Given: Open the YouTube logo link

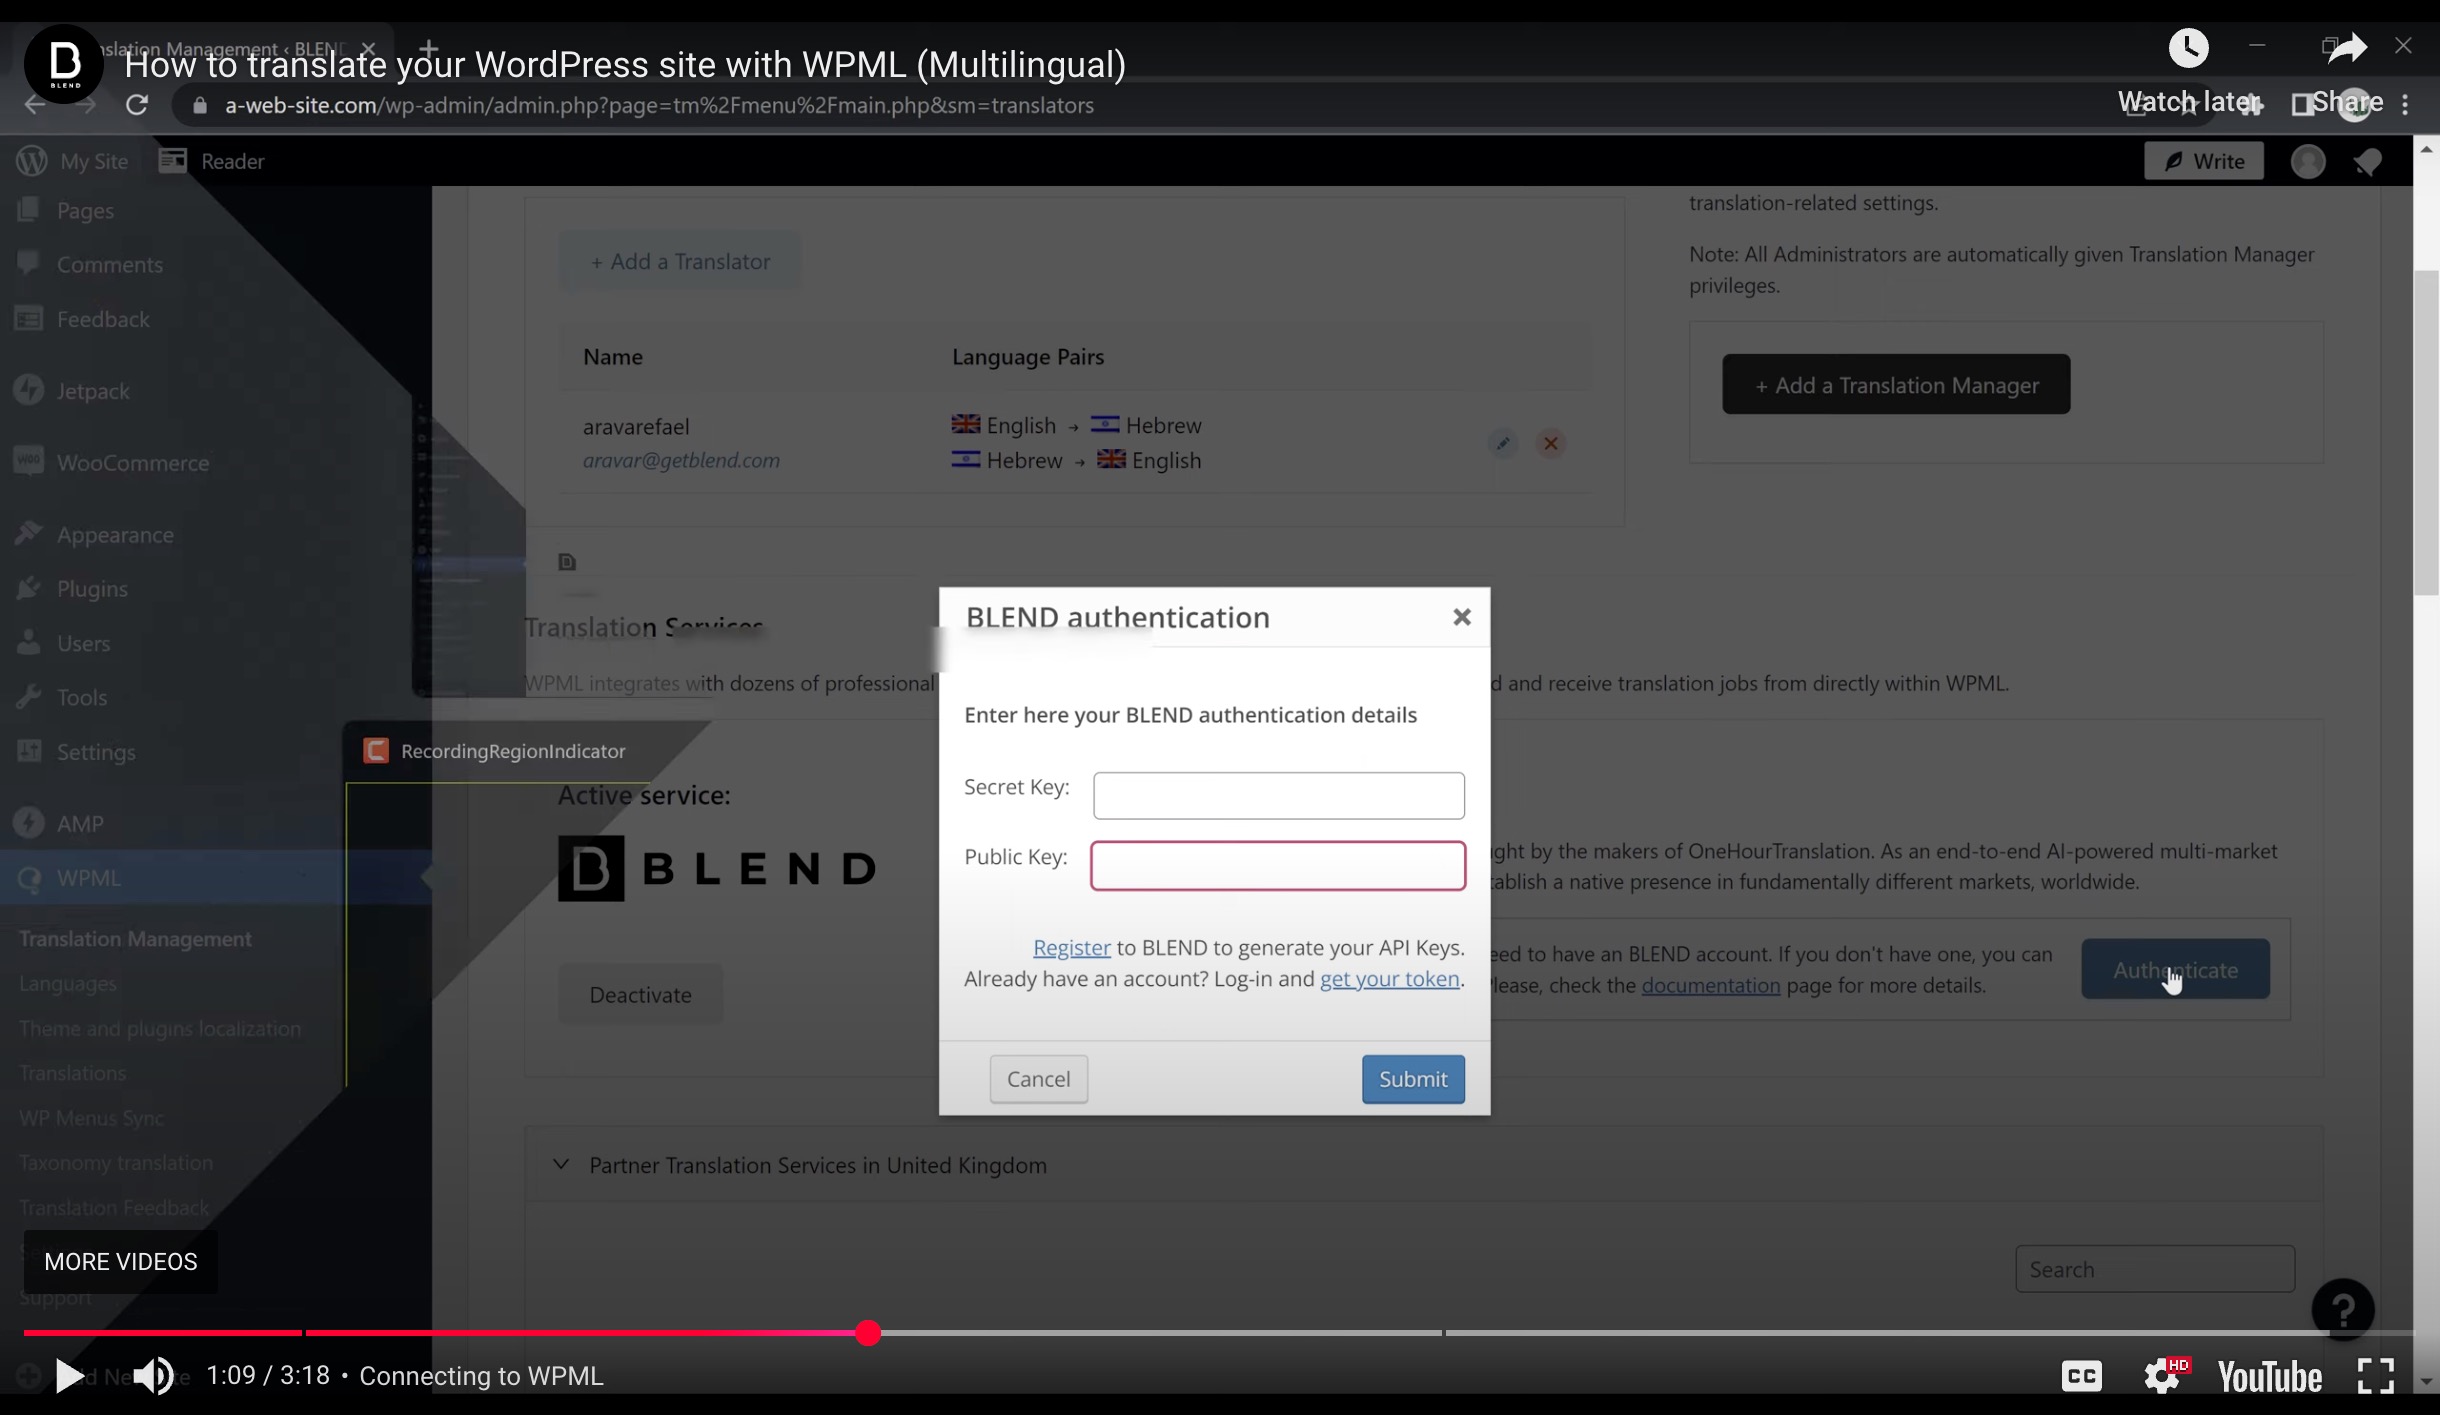Looking at the screenshot, I should tap(2269, 1376).
